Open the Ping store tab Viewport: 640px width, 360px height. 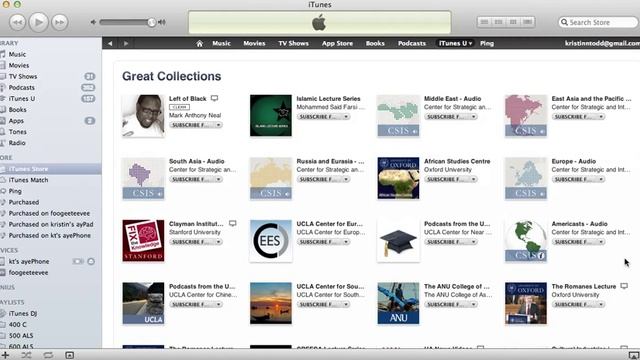[x=487, y=43]
